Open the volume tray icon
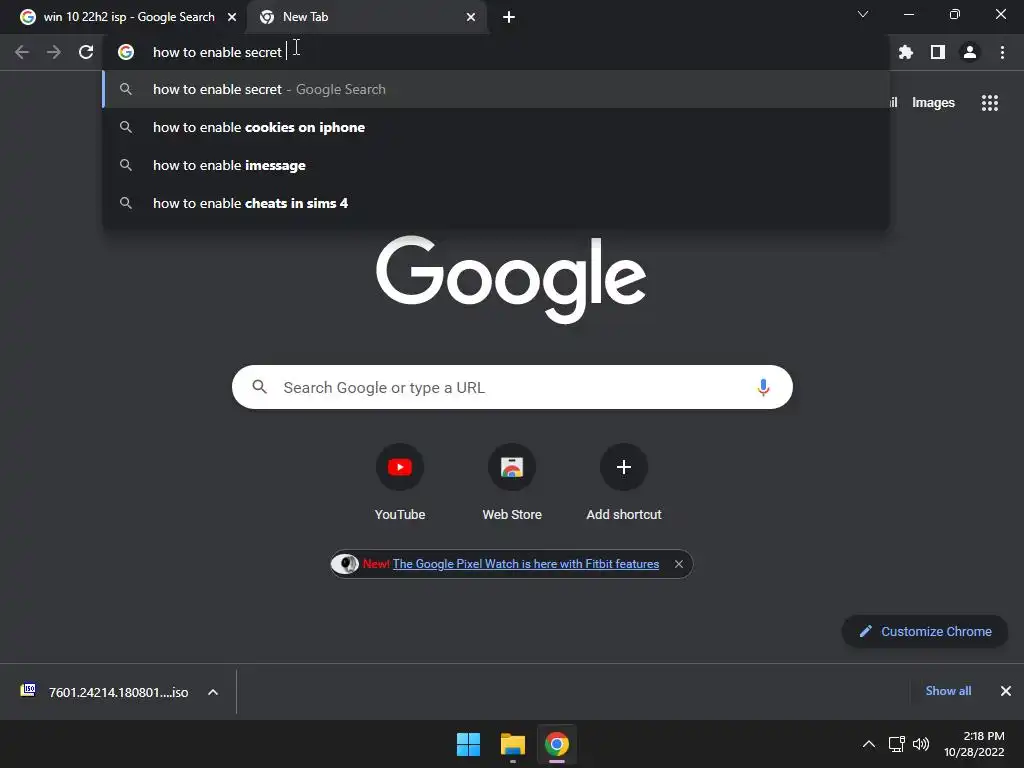 (921, 744)
